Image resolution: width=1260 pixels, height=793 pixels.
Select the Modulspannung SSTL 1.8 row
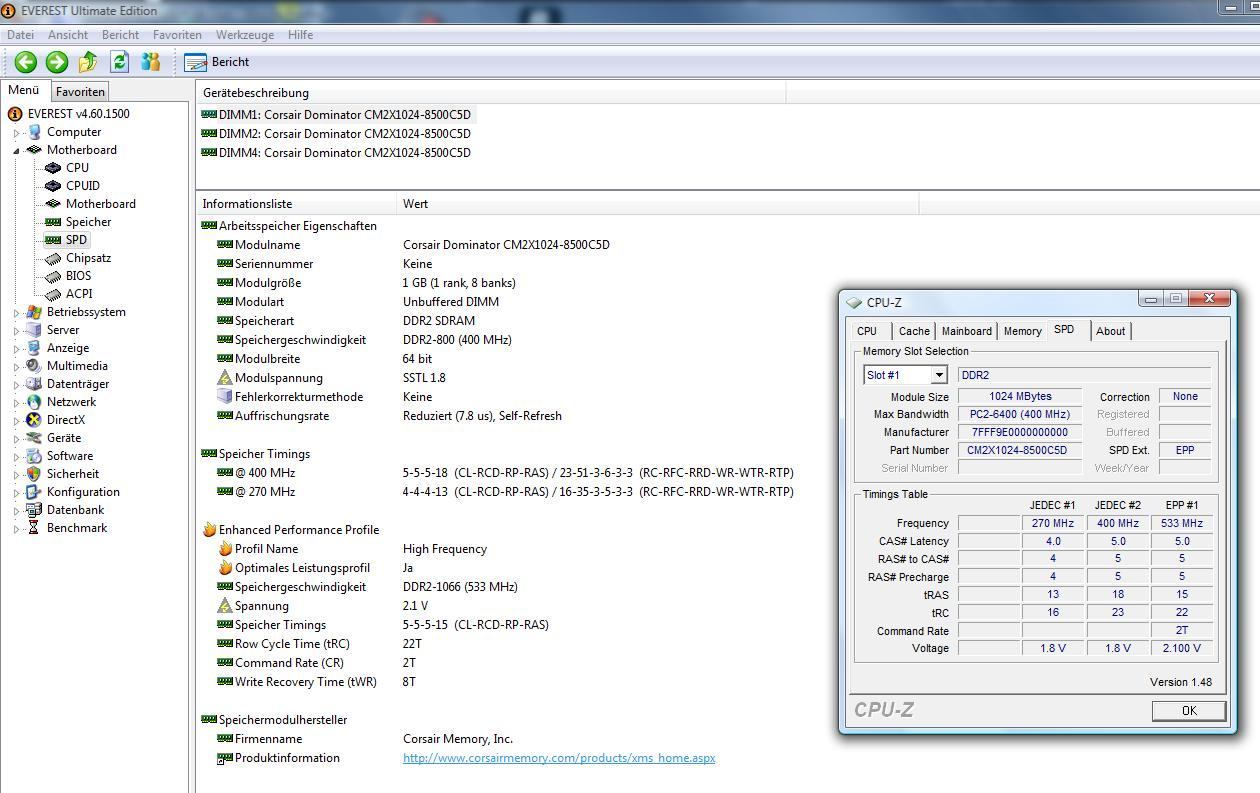(x=331, y=378)
